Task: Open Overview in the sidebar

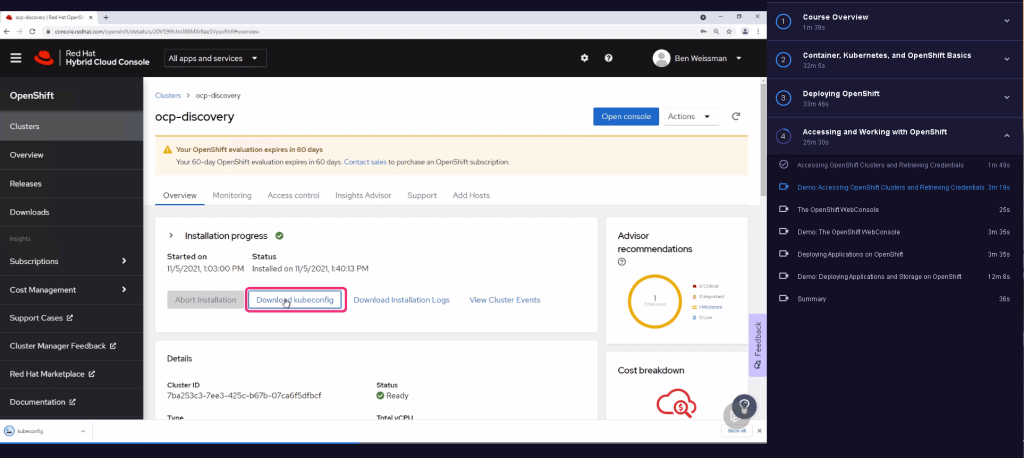Action: click(71, 155)
